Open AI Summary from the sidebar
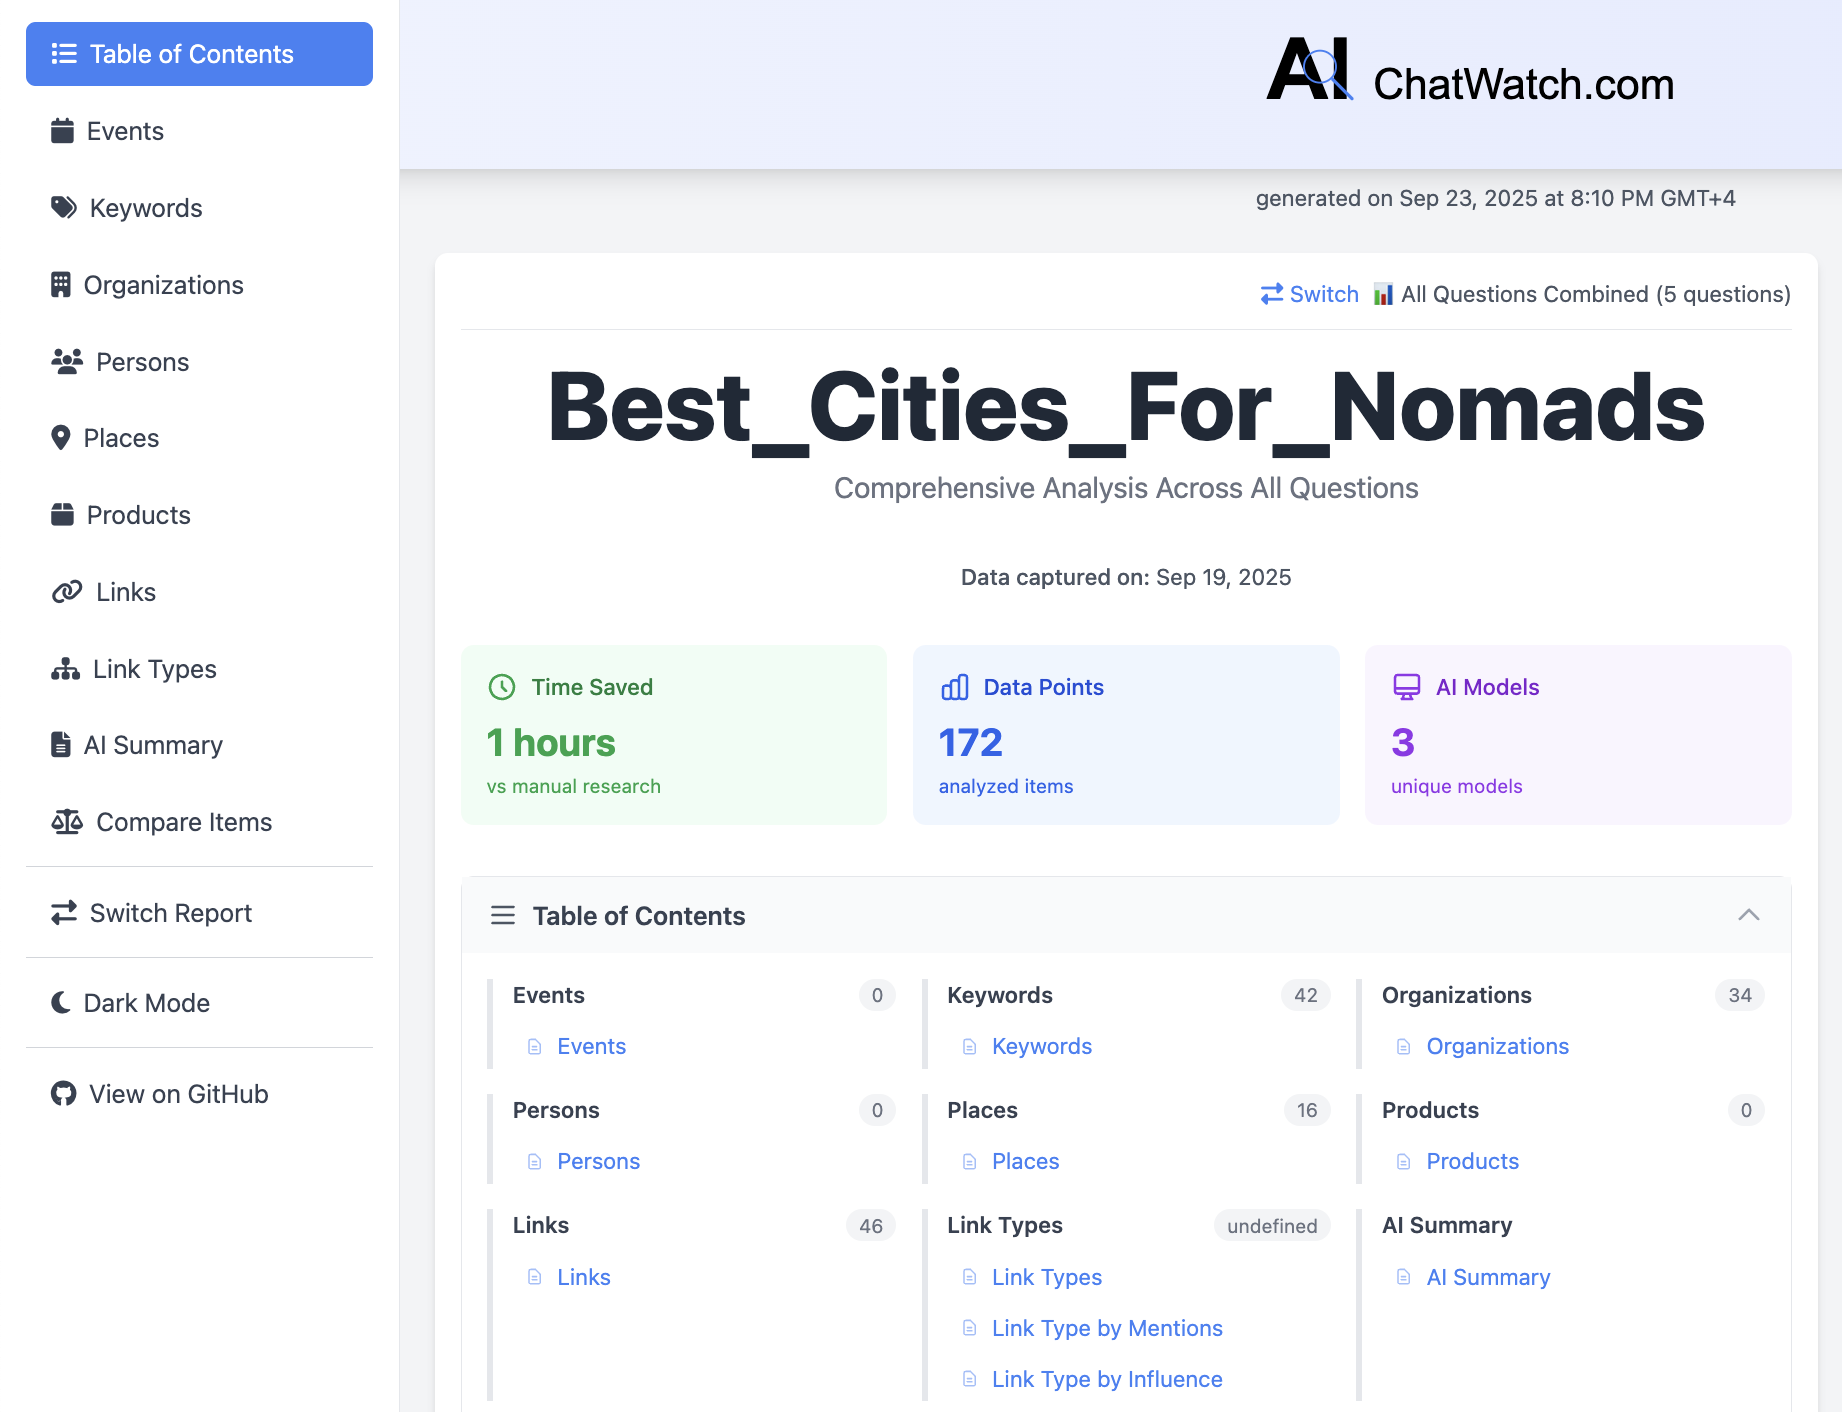1842x1412 pixels. pos(152,745)
